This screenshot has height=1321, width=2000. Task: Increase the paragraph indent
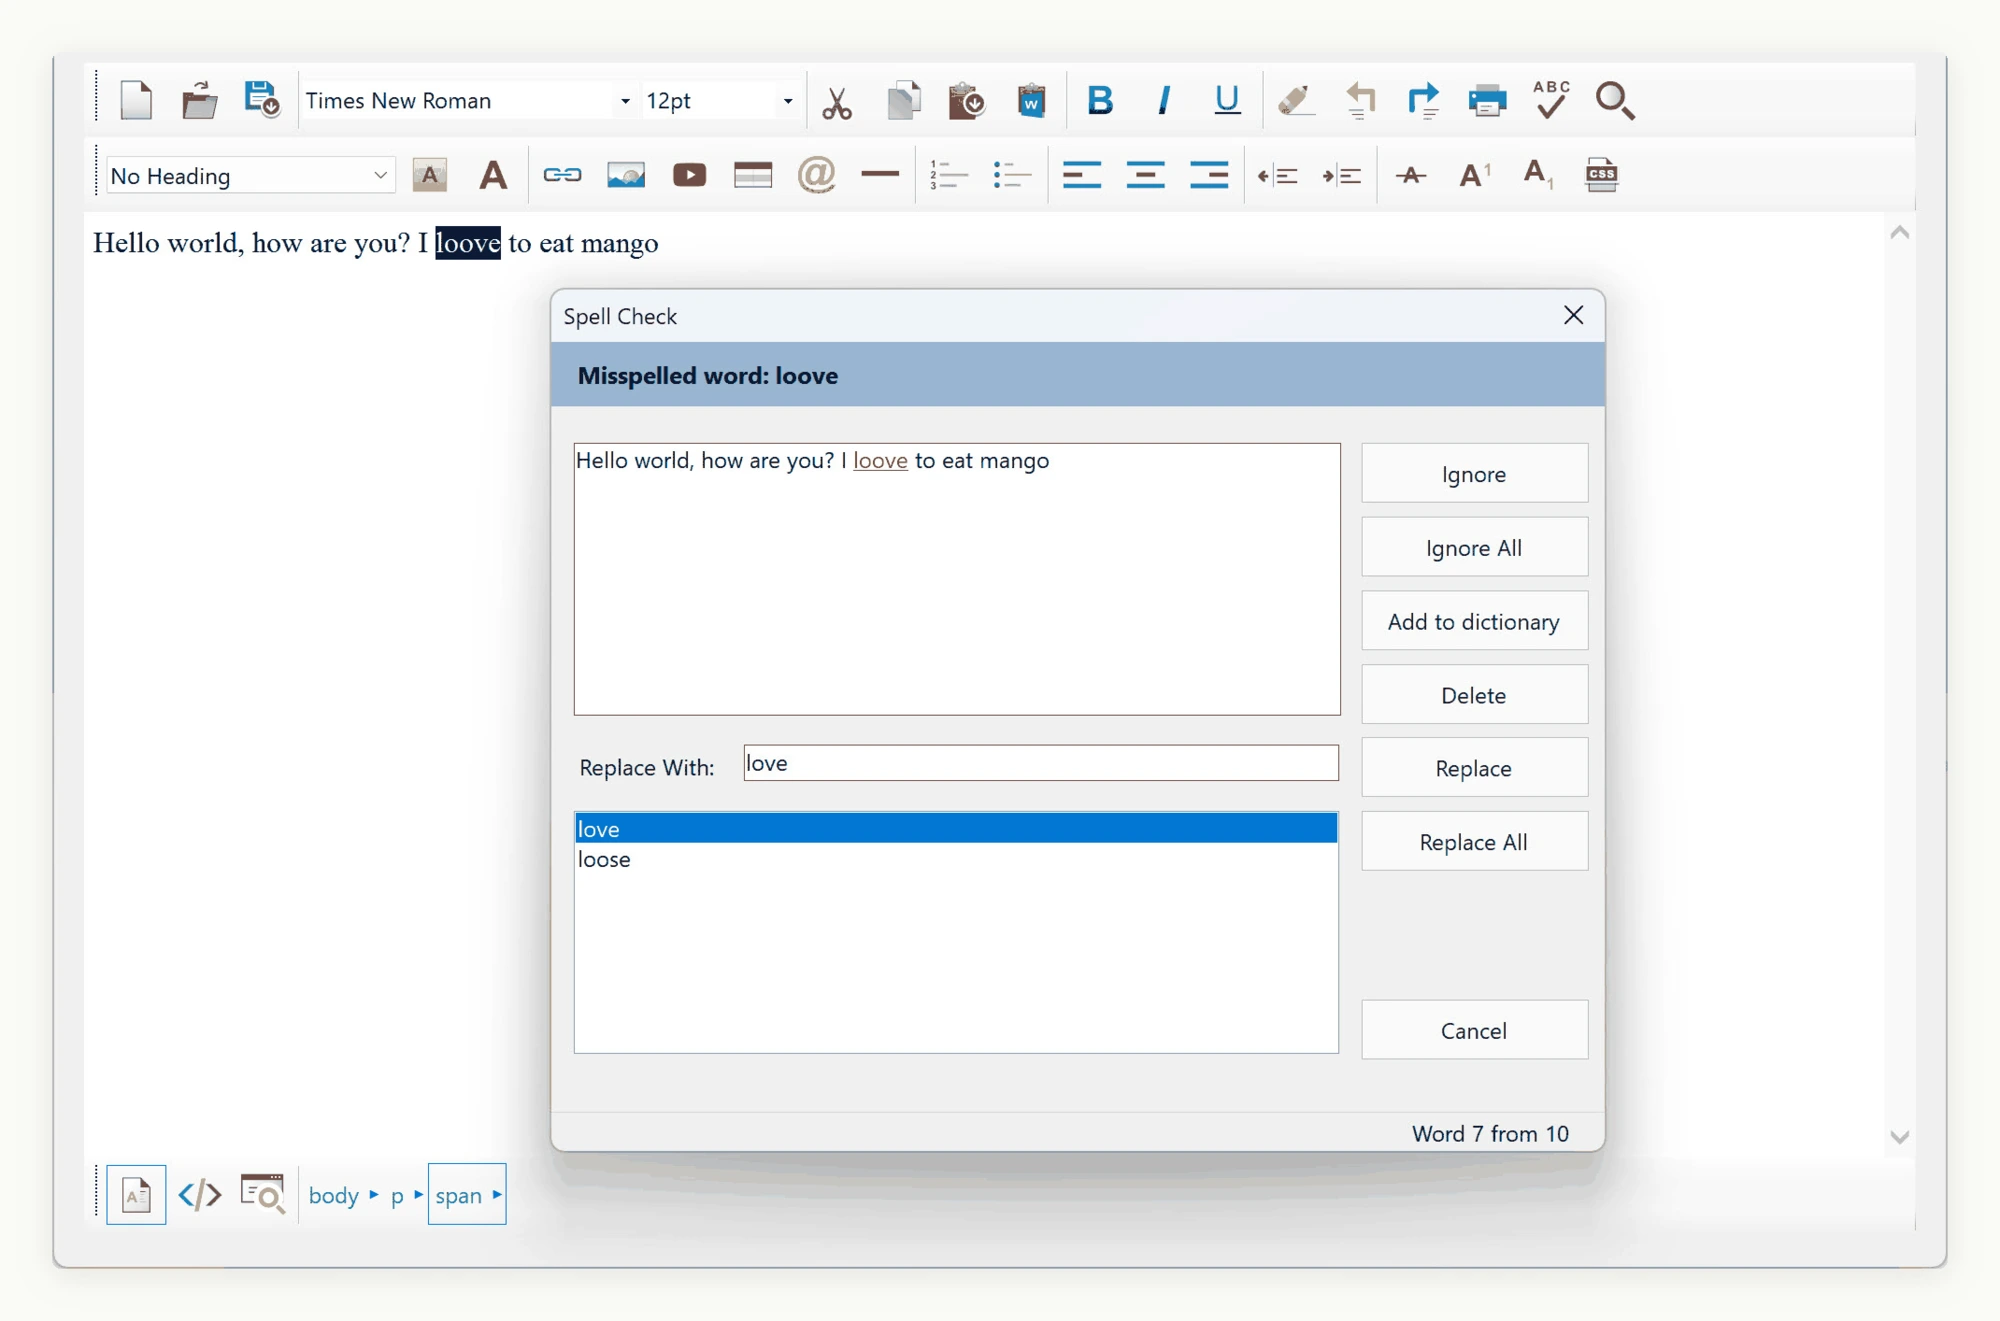1341,176
